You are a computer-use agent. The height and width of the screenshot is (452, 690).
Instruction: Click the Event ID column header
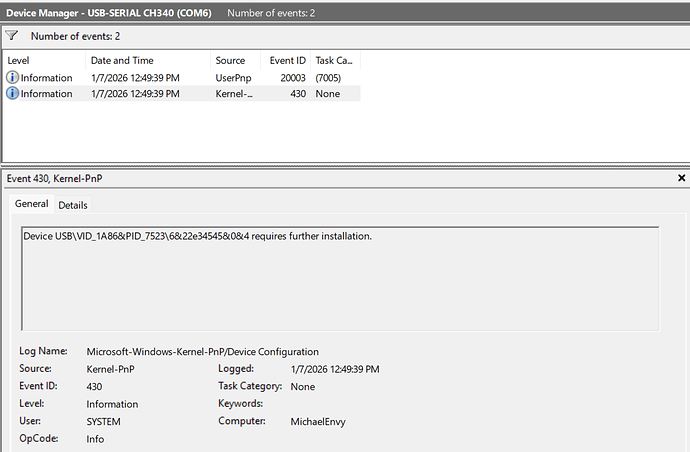pos(287,60)
